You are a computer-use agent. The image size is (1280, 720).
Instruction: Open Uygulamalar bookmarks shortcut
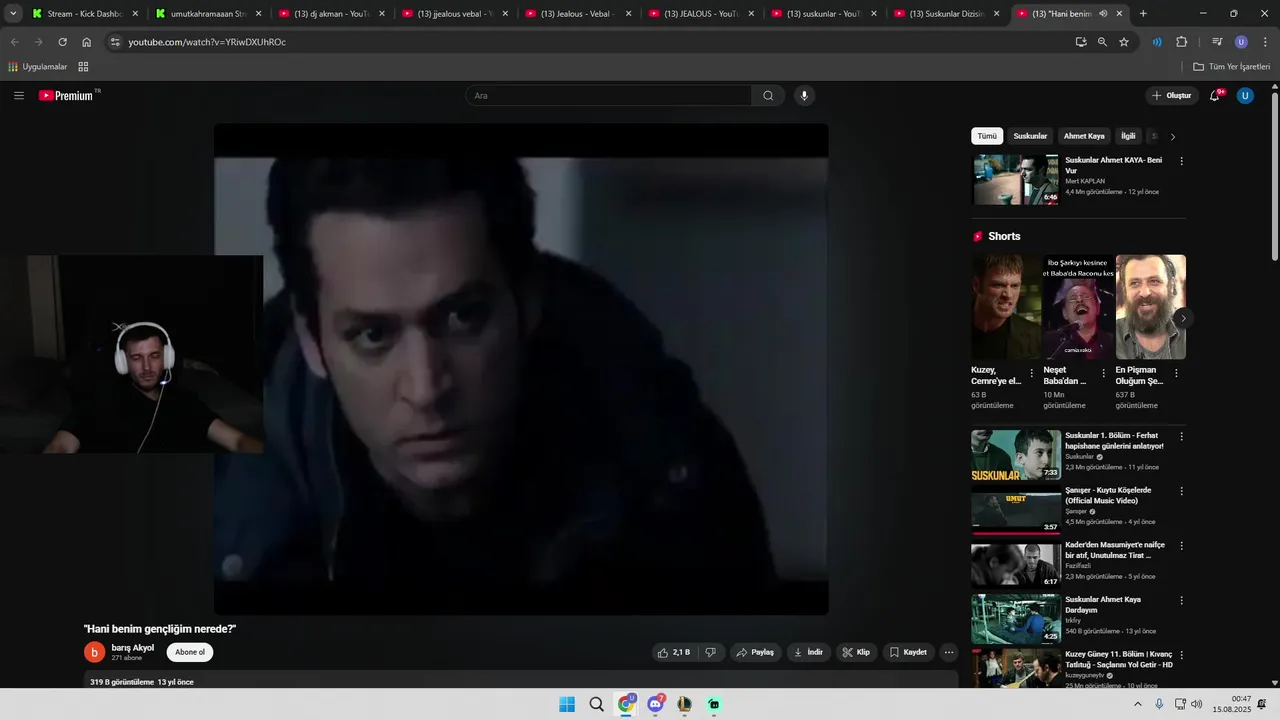point(37,67)
